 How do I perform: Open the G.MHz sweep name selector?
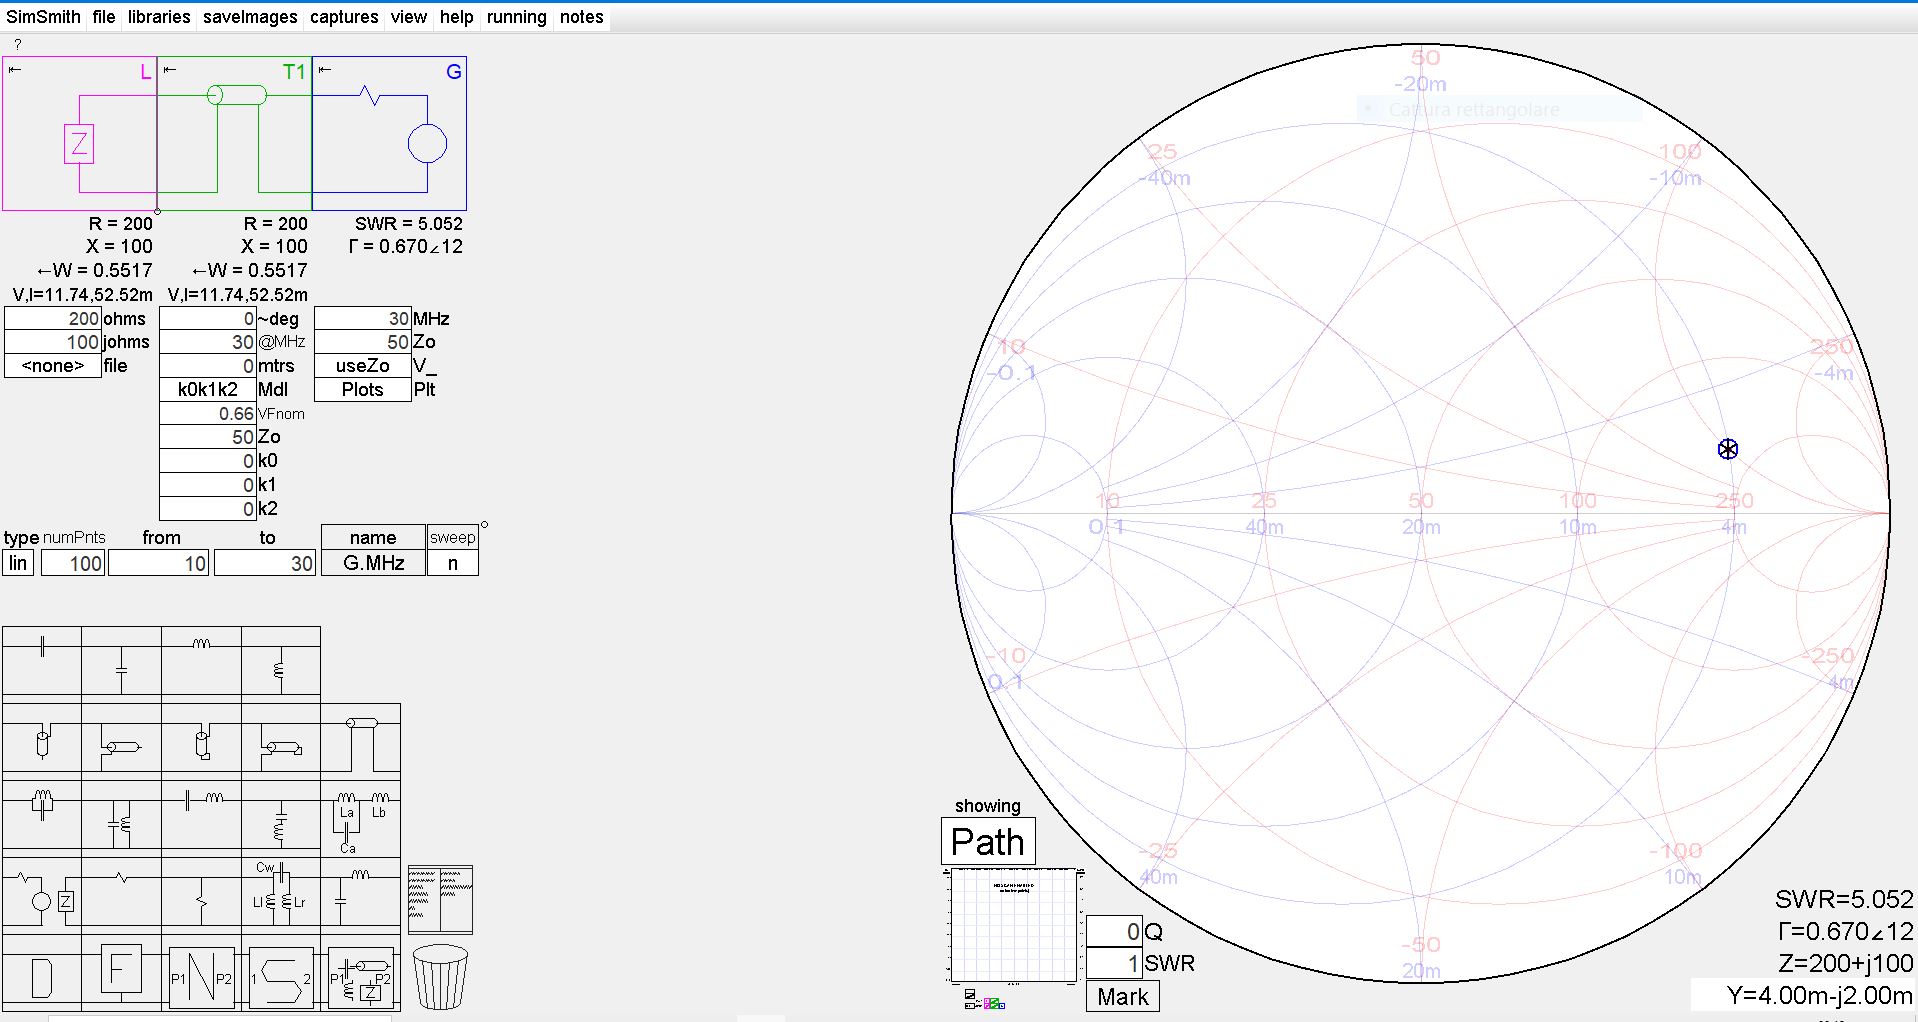click(373, 563)
